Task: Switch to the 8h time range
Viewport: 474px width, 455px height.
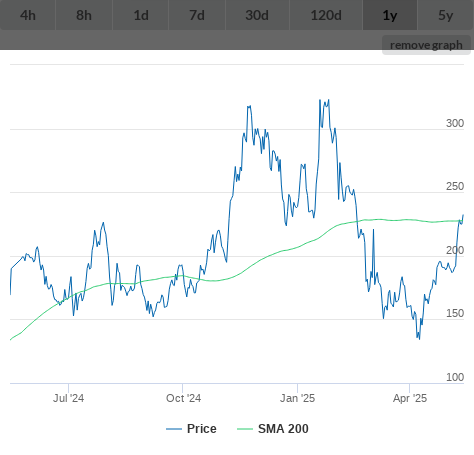Action: (x=84, y=15)
